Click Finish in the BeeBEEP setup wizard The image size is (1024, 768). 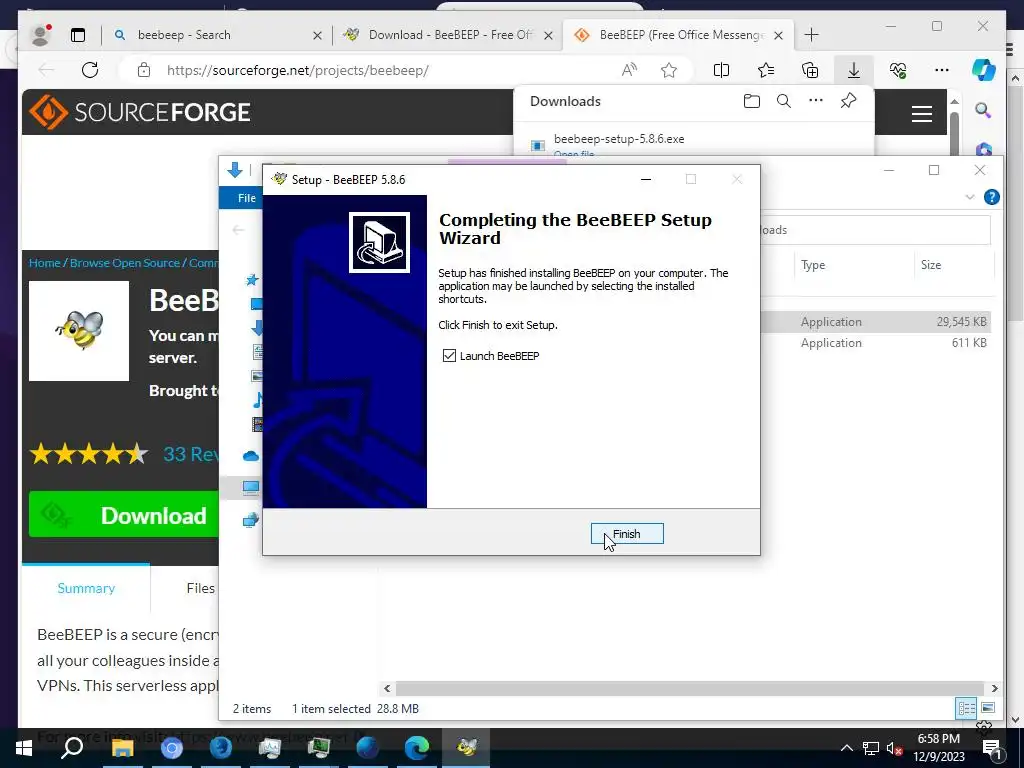point(627,534)
